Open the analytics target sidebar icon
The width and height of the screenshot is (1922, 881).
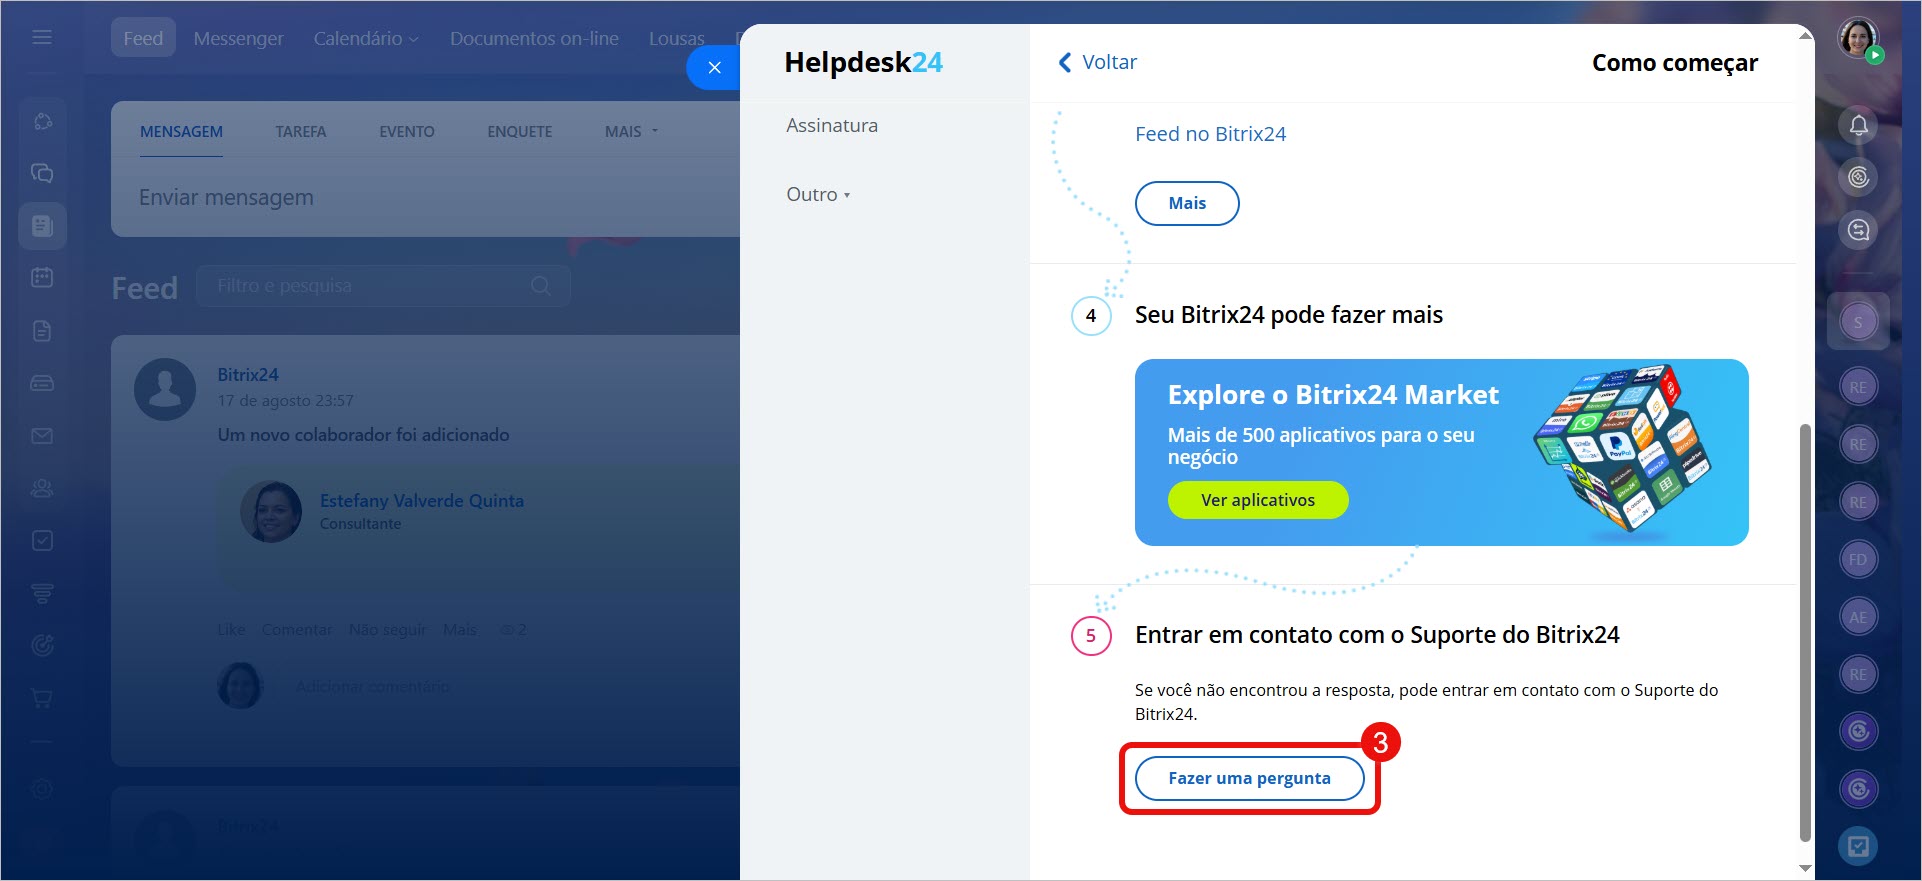click(42, 645)
